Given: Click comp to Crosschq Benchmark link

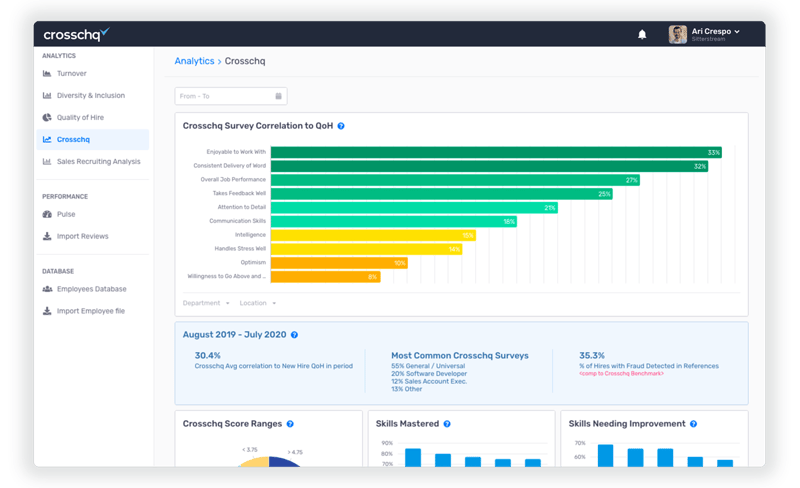Looking at the screenshot, I should tap(621, 373).
